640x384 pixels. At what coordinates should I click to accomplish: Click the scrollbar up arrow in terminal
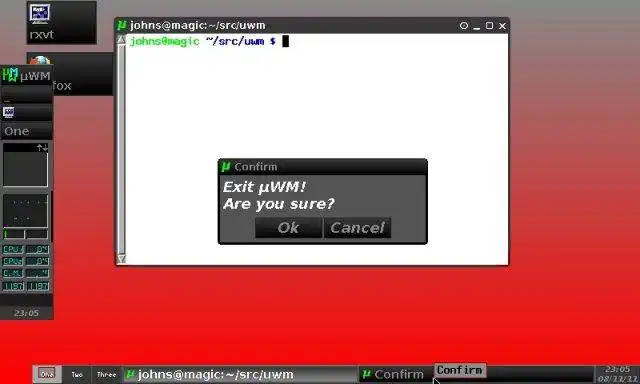pos(121,40)
